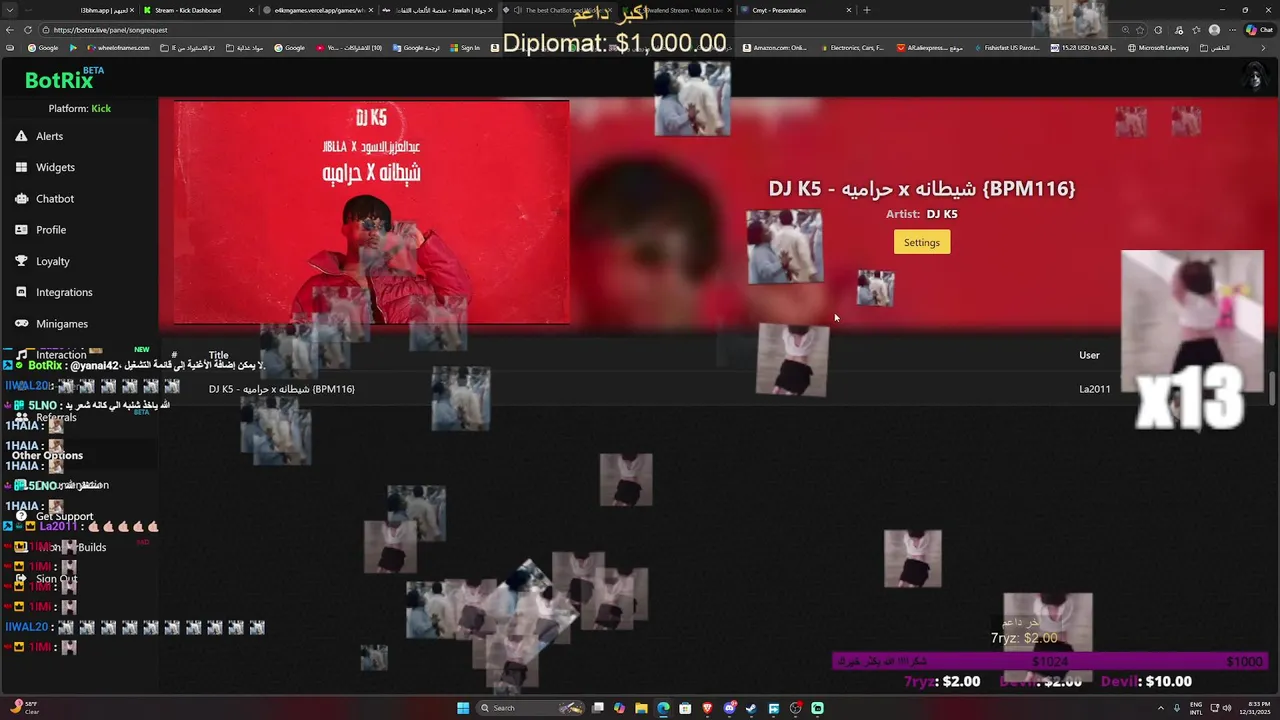
Task: Click the Title column header
Action: (x=219, y=355)
